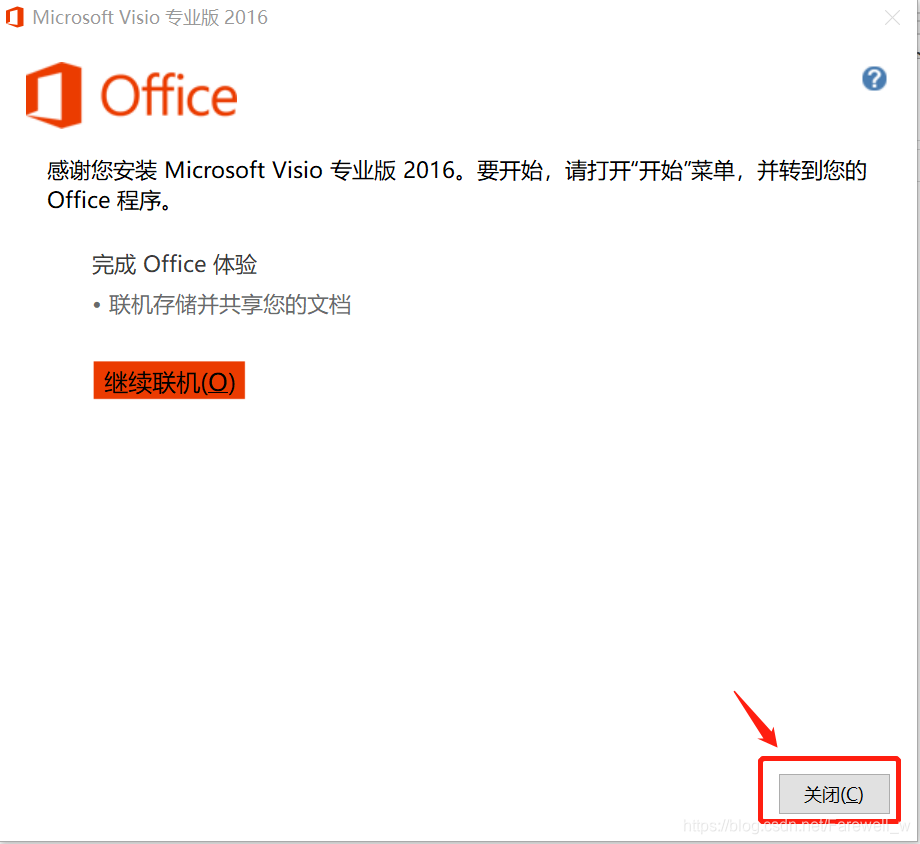Image resolution: width=920 pixels, height=844 pixels.
Task: Close the Visio installer window with X
Action: (892, 18)
